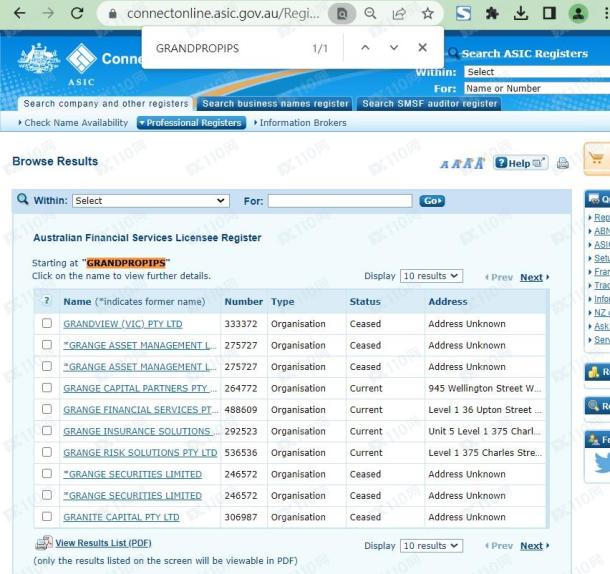Tick checkbox for GRANITE CAPITAL PTY LTD
The height and width of the screenshot is (574, 610).
(47, 516)
